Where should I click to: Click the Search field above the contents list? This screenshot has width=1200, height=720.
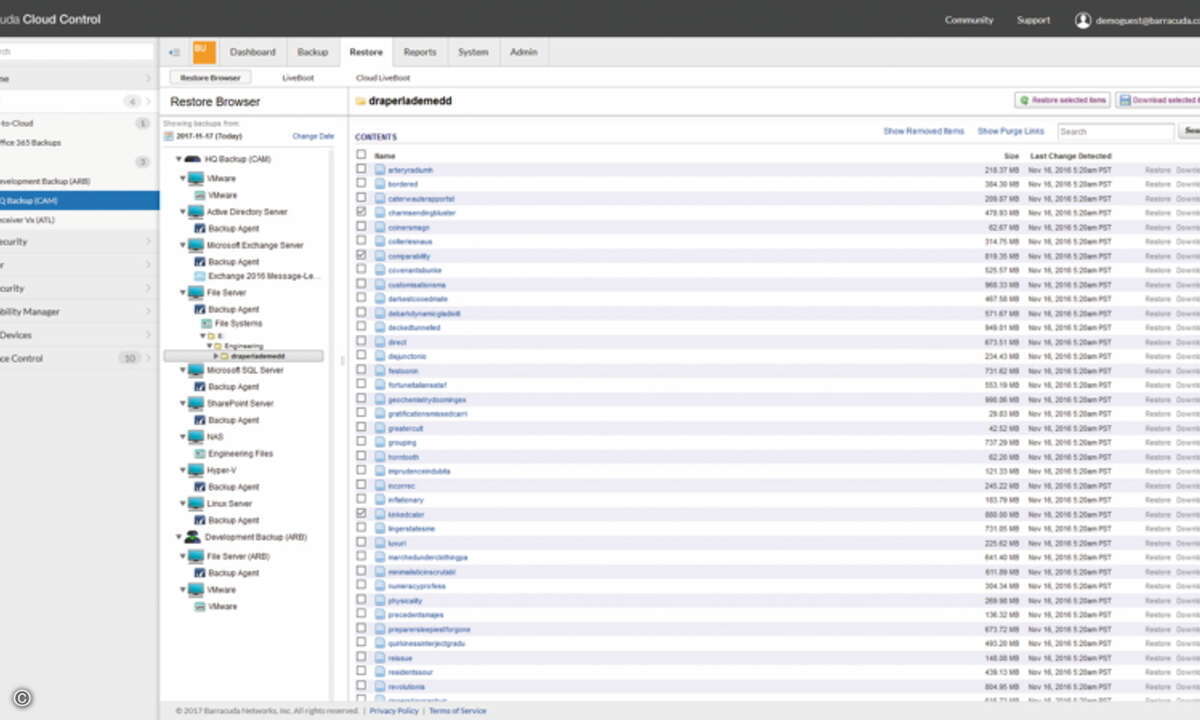coord(1115,131)
